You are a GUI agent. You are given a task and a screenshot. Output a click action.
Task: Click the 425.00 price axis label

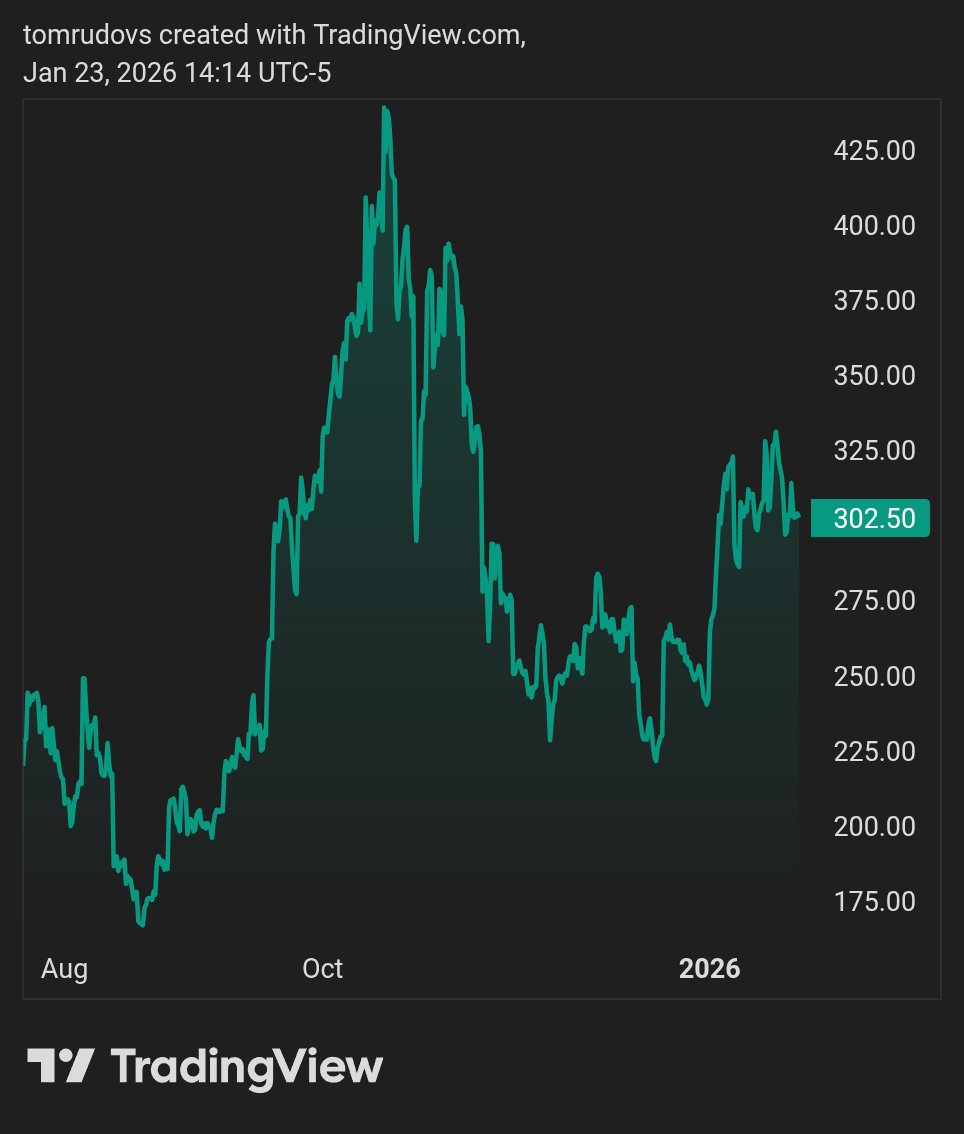[x=874, y=150]
